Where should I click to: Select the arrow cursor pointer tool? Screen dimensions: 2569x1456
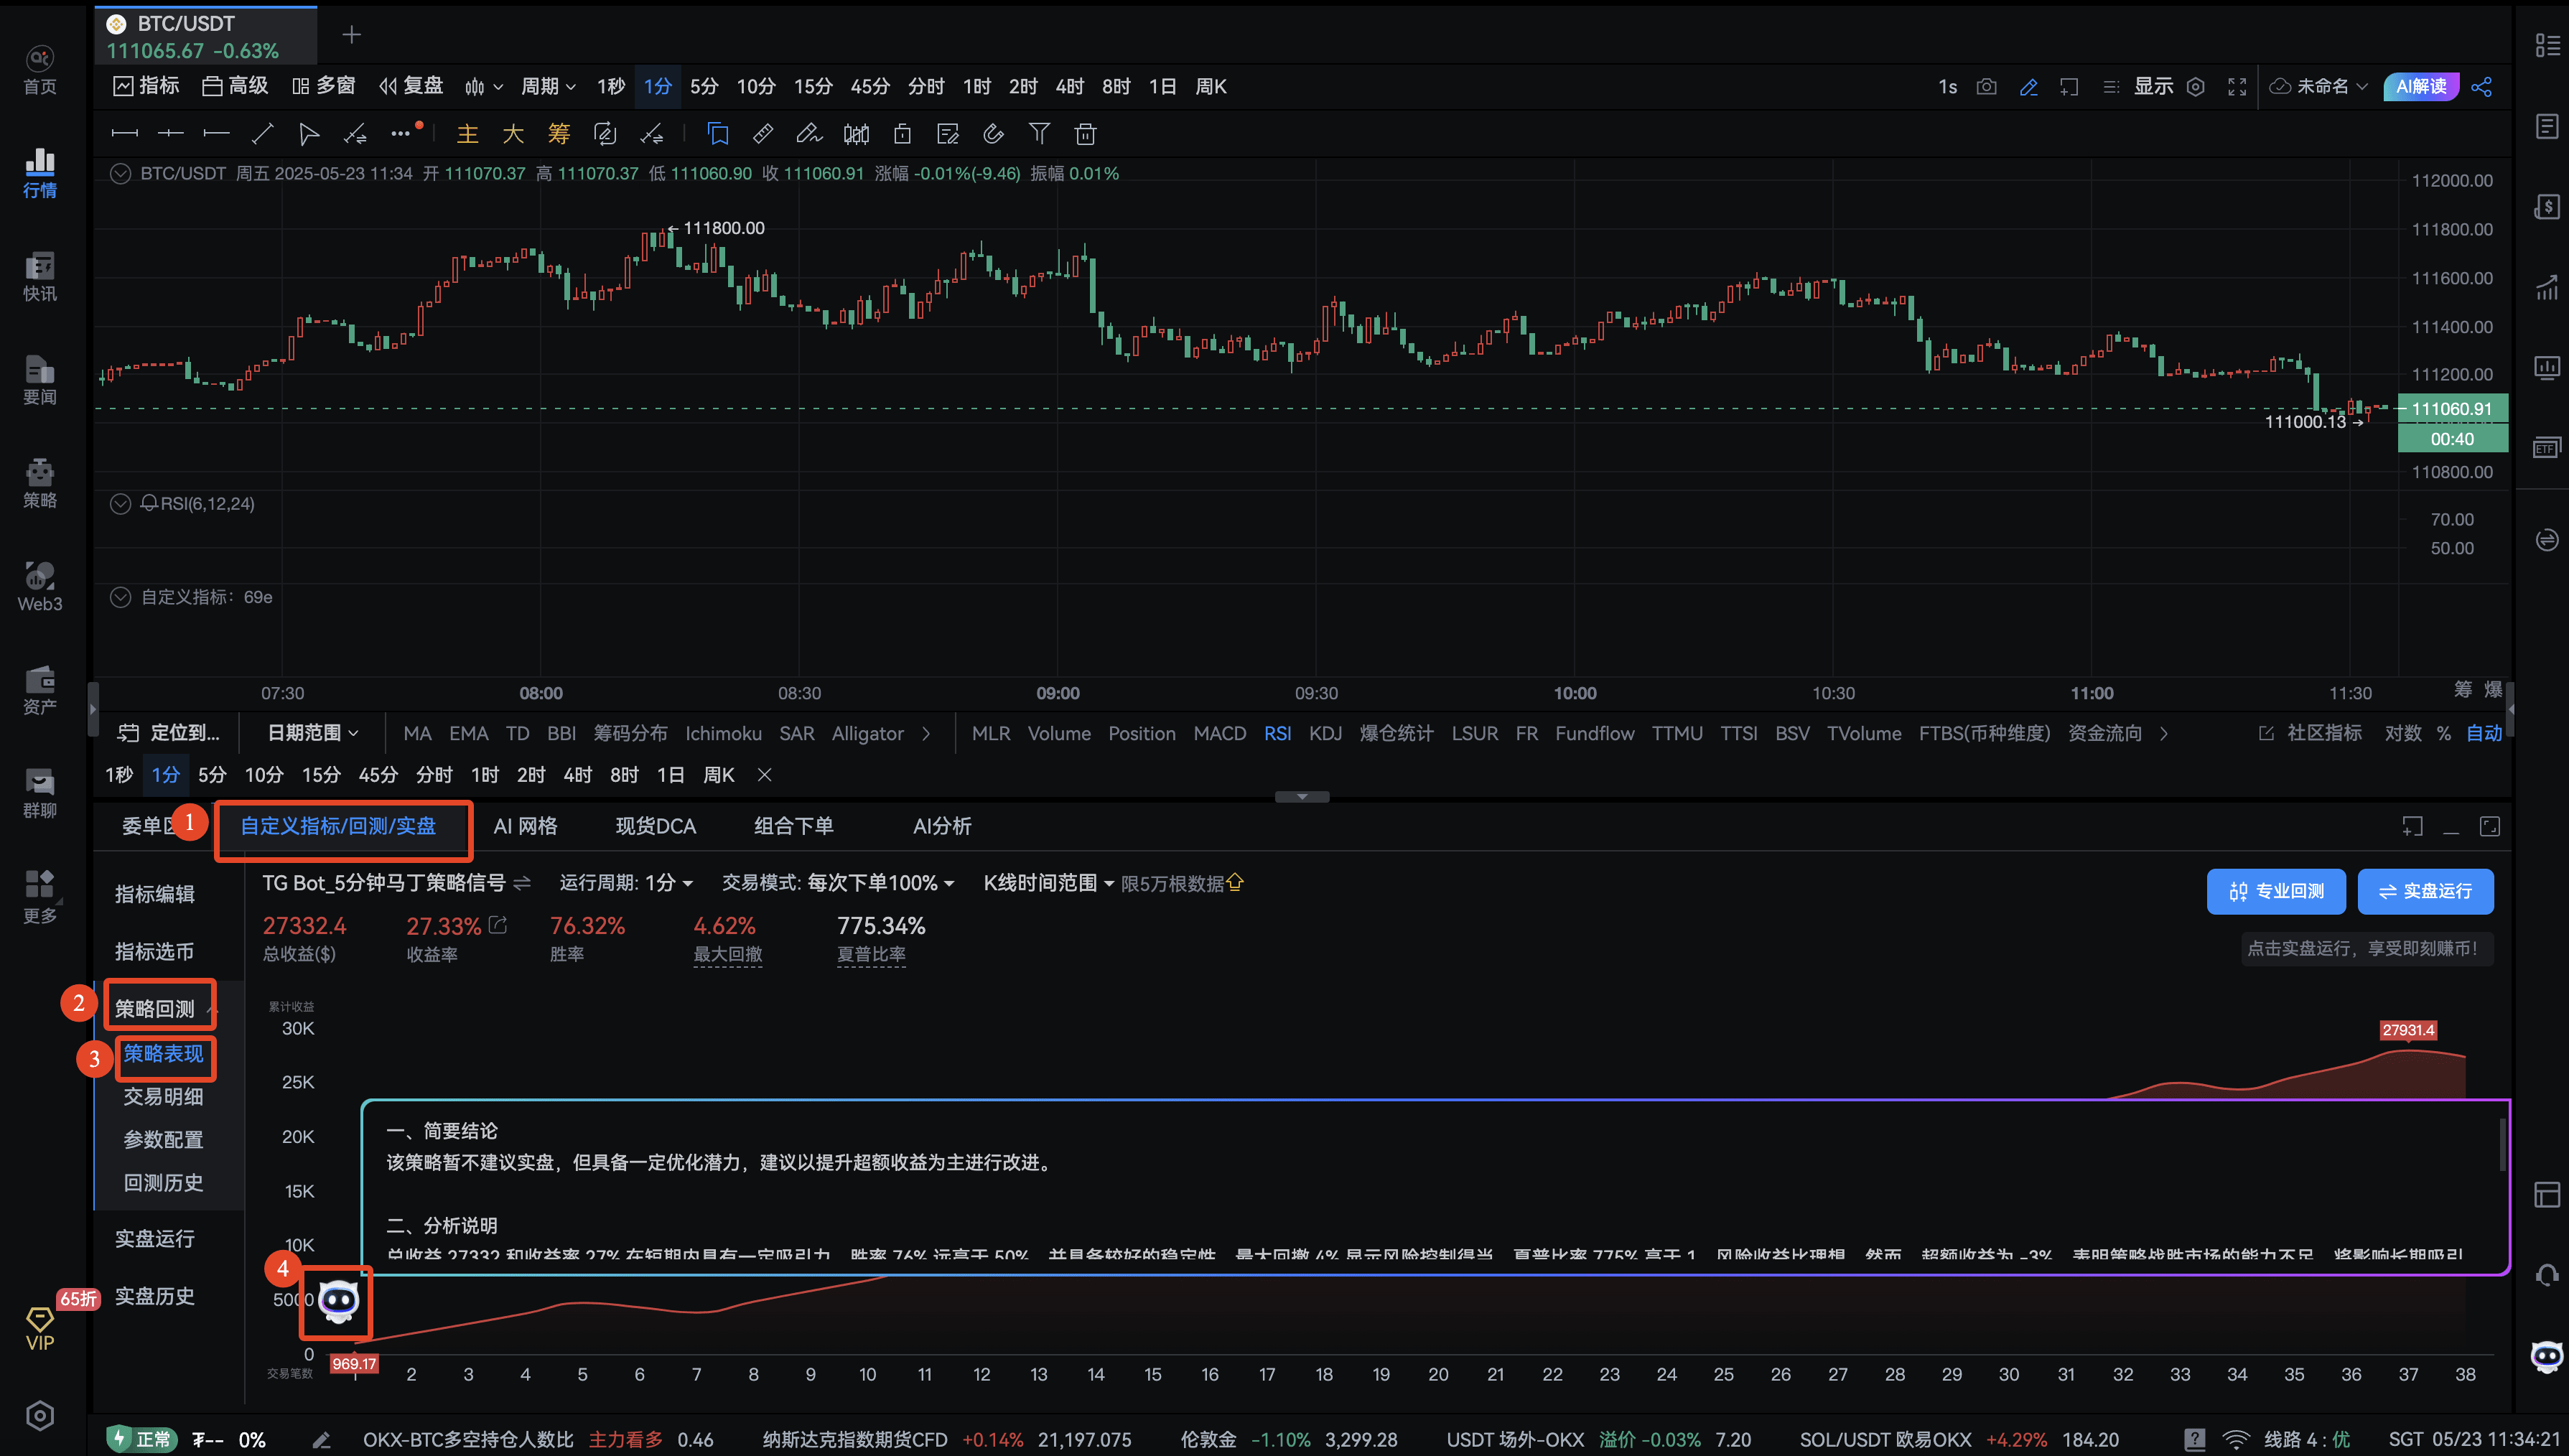tap(308, 134)
